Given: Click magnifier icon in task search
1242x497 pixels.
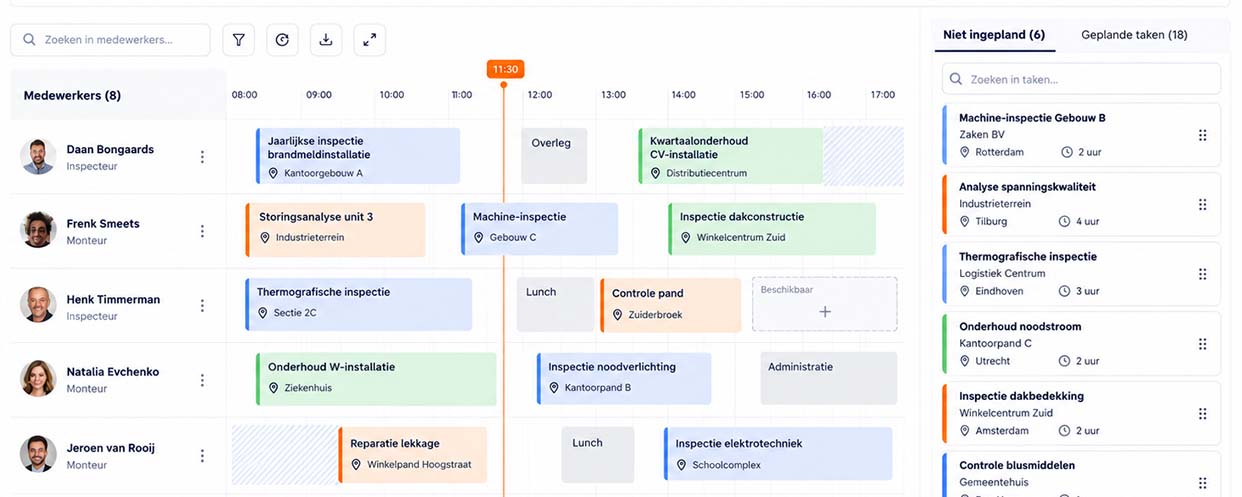Looking at the screenshot, I should tap(956, 79).
